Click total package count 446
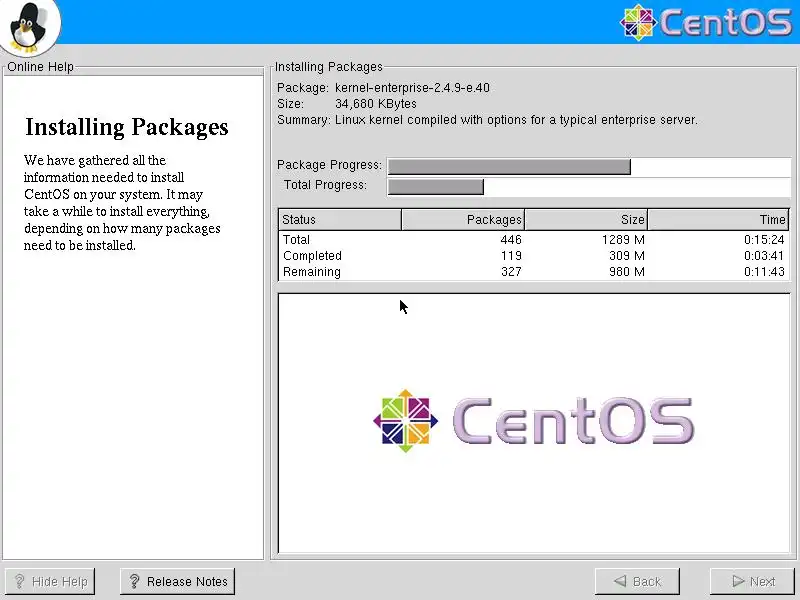This screenshot has height=600, width=800. pyautogui.click(x=511, y=239)
